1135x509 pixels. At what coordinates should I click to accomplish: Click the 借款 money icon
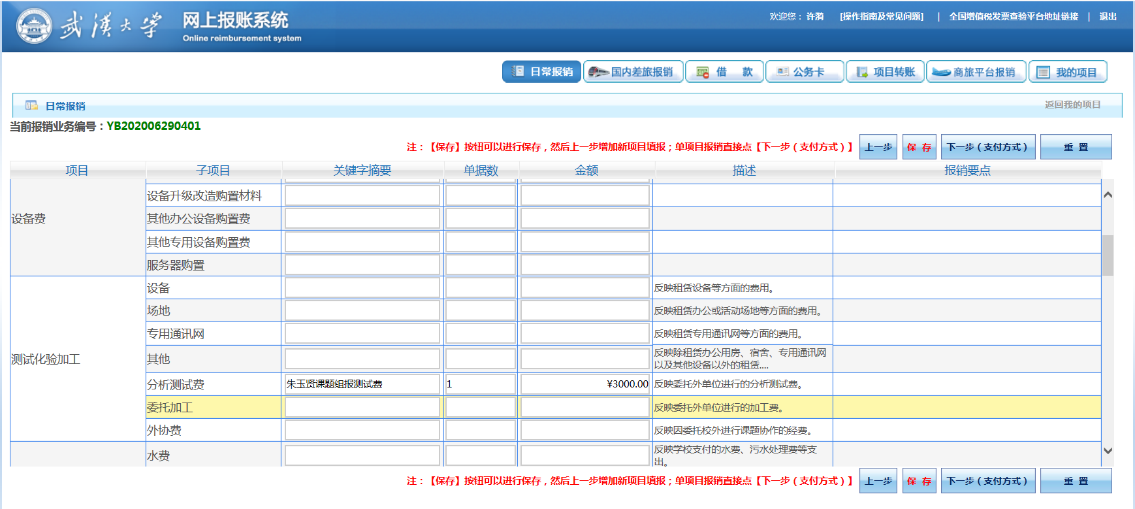pyautogui.click(x=703, y=72)
